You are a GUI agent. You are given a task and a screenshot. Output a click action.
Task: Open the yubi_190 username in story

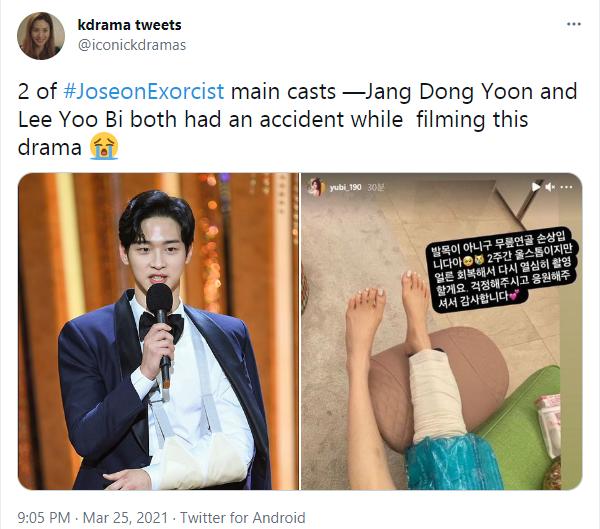click(346, 187)
